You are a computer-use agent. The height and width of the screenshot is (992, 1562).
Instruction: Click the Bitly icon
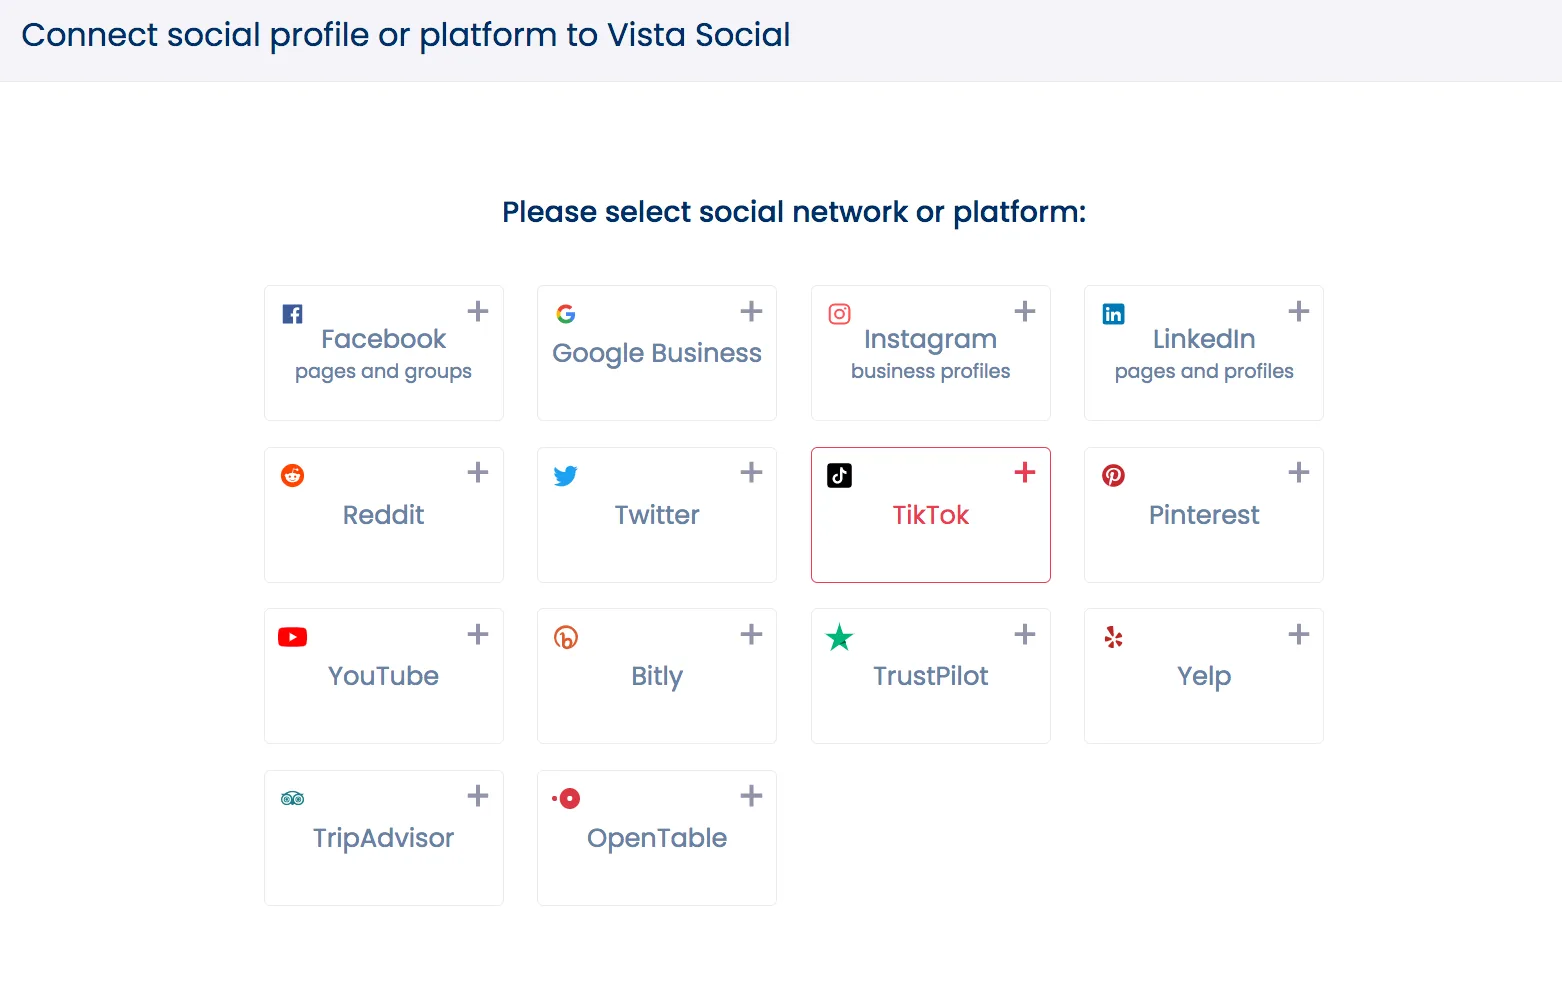(565, 637)
